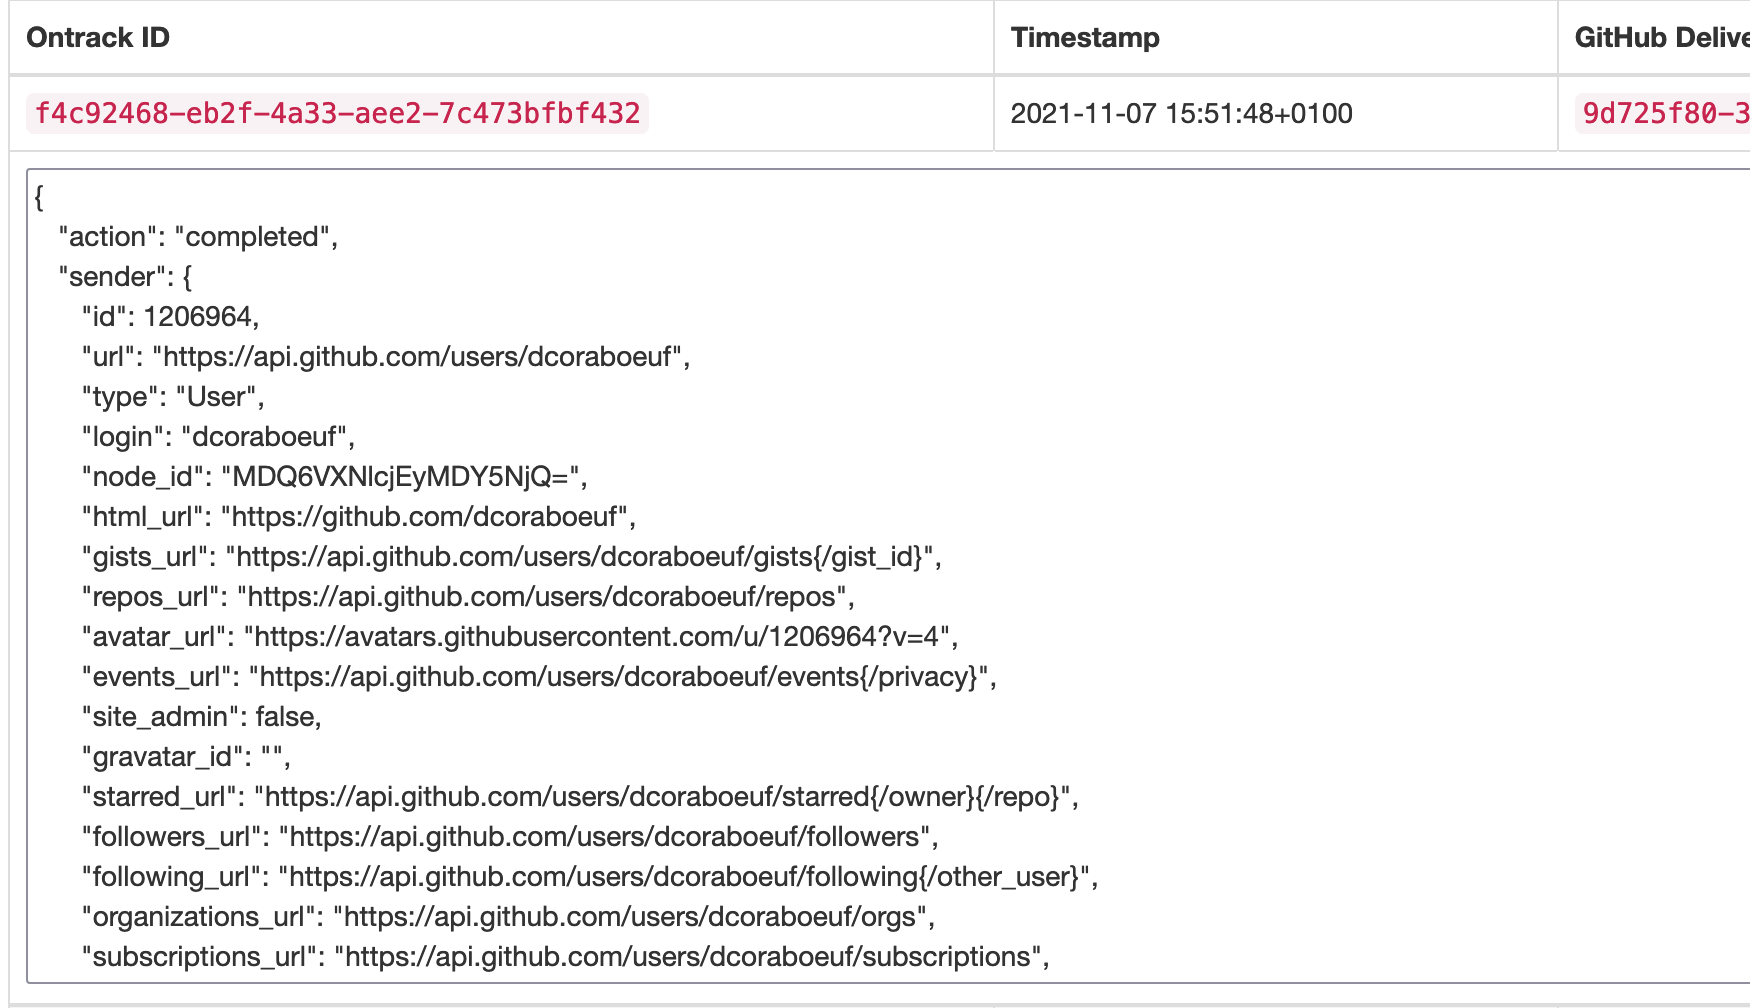Click the subscriptions_url line in the payload
This screenshot has height=1008, width=1750.
coord(565,957)
